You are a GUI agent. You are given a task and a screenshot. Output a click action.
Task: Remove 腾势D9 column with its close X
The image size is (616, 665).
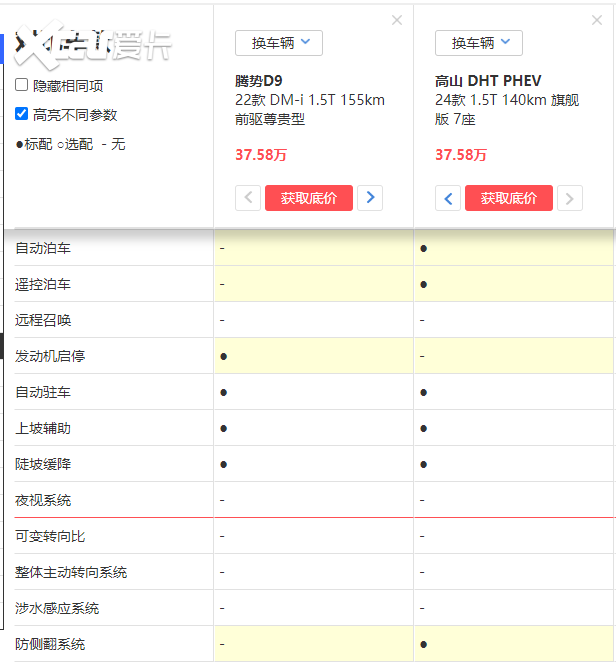[x=397, y=20]
